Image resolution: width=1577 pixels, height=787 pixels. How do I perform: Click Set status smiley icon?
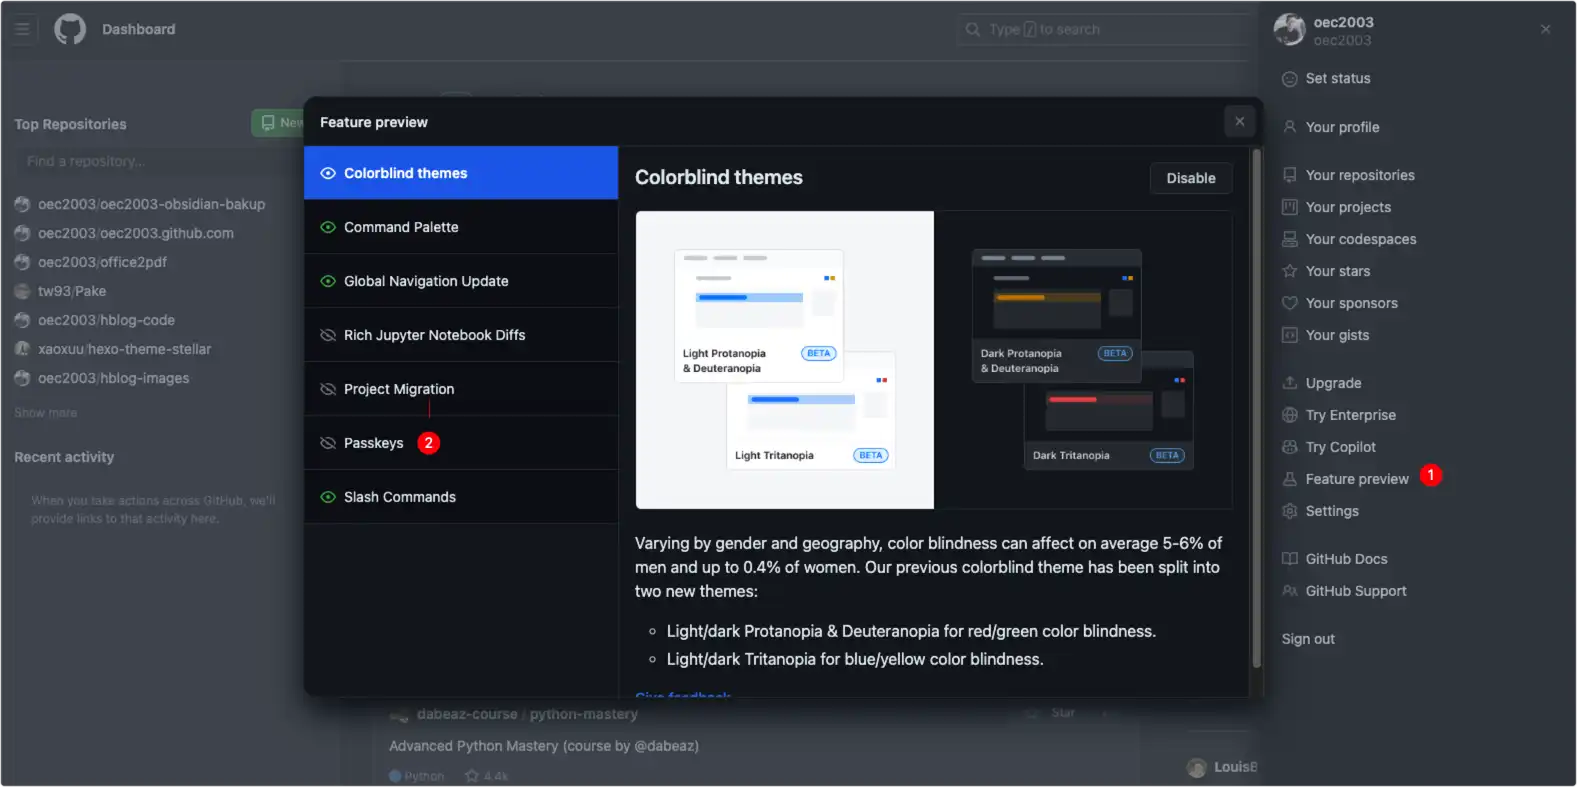[x=1290, y=79]
